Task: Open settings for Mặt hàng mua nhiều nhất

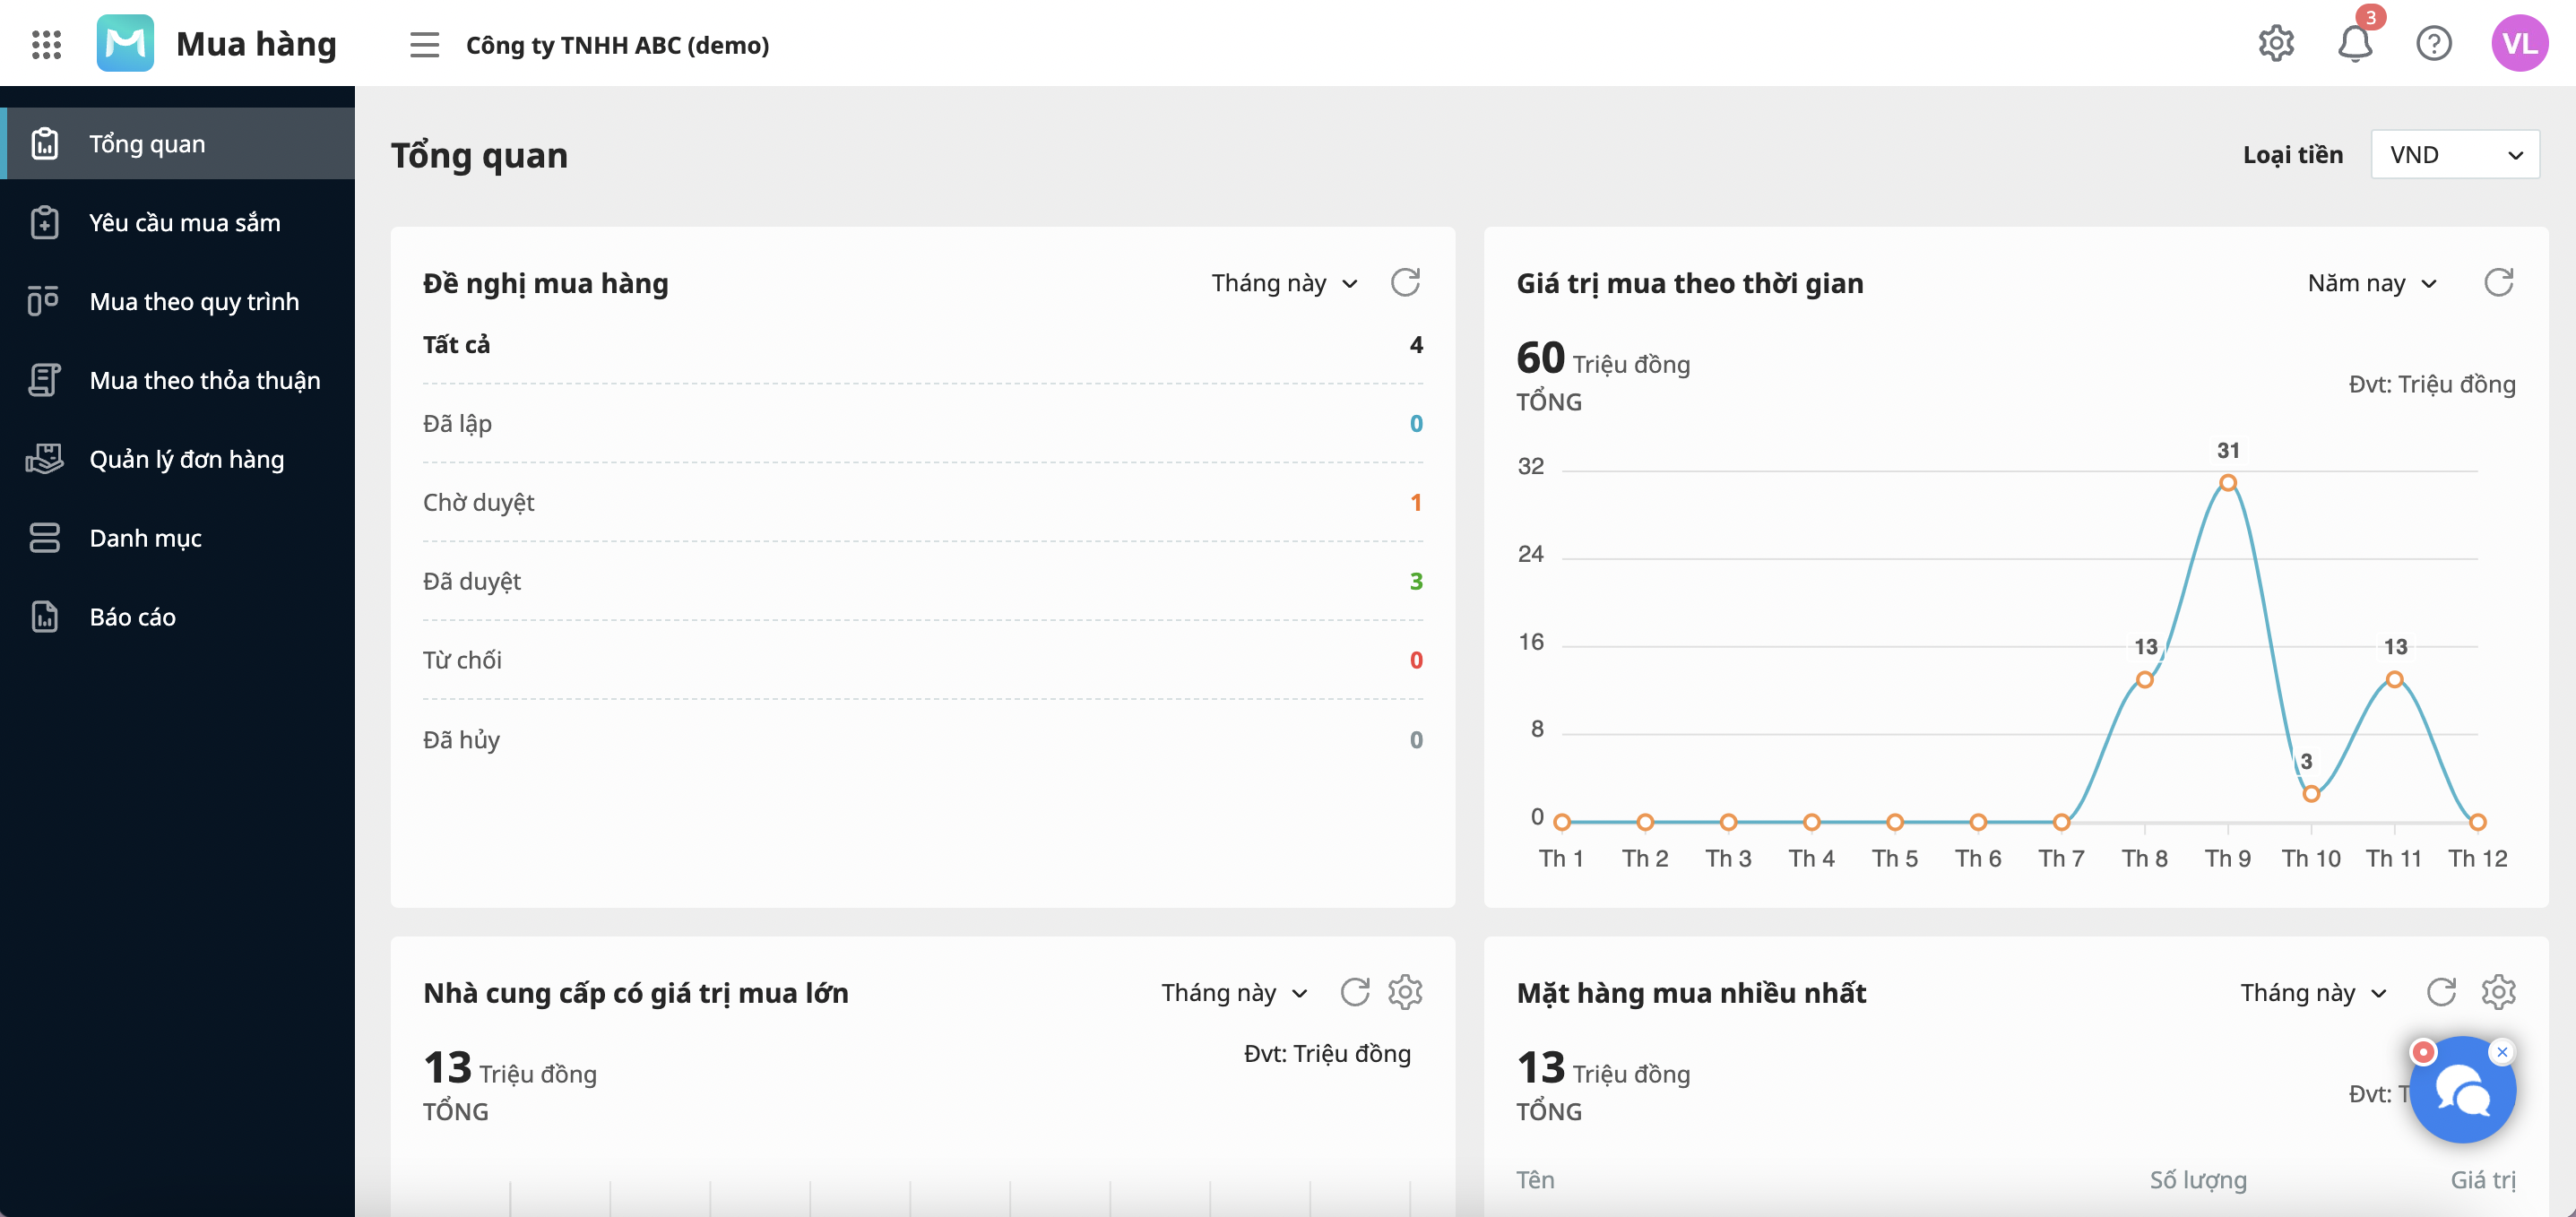Action: click(x=2498, y=992)
